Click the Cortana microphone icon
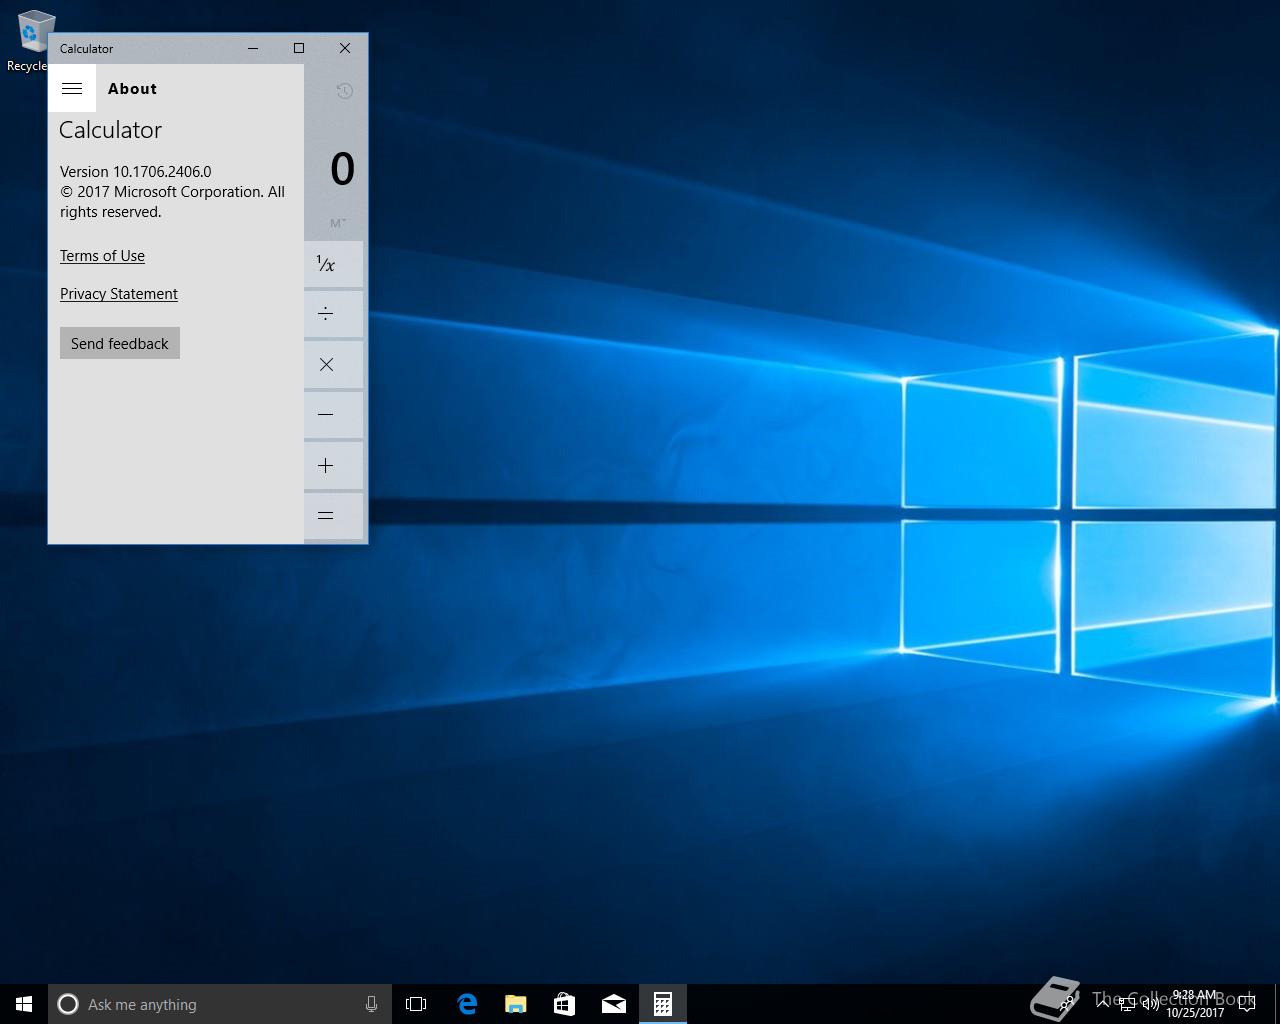Image resolution: width=1280 pixels, height=1024 pixels. tap(371, 1004)
